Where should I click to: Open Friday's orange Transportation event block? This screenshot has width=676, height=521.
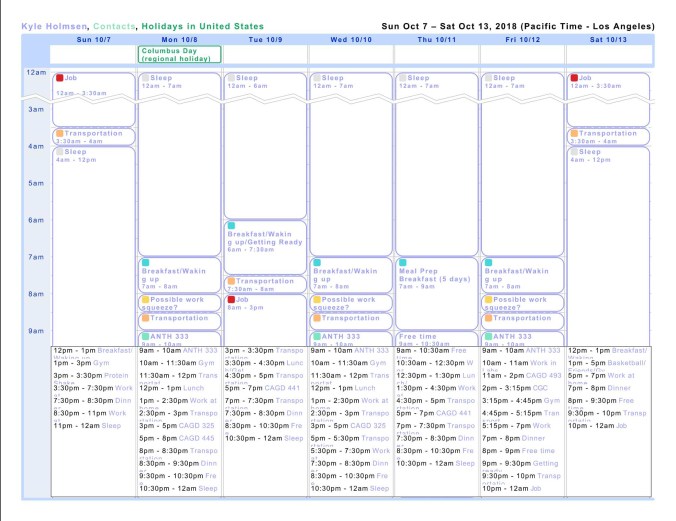coord(523,321)
